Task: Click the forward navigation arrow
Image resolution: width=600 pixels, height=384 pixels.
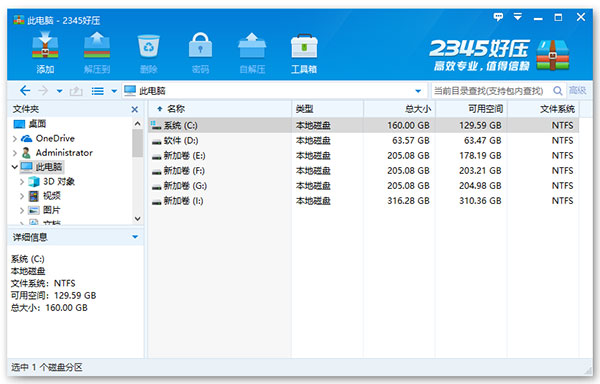Action: click(x=43, y=91)
